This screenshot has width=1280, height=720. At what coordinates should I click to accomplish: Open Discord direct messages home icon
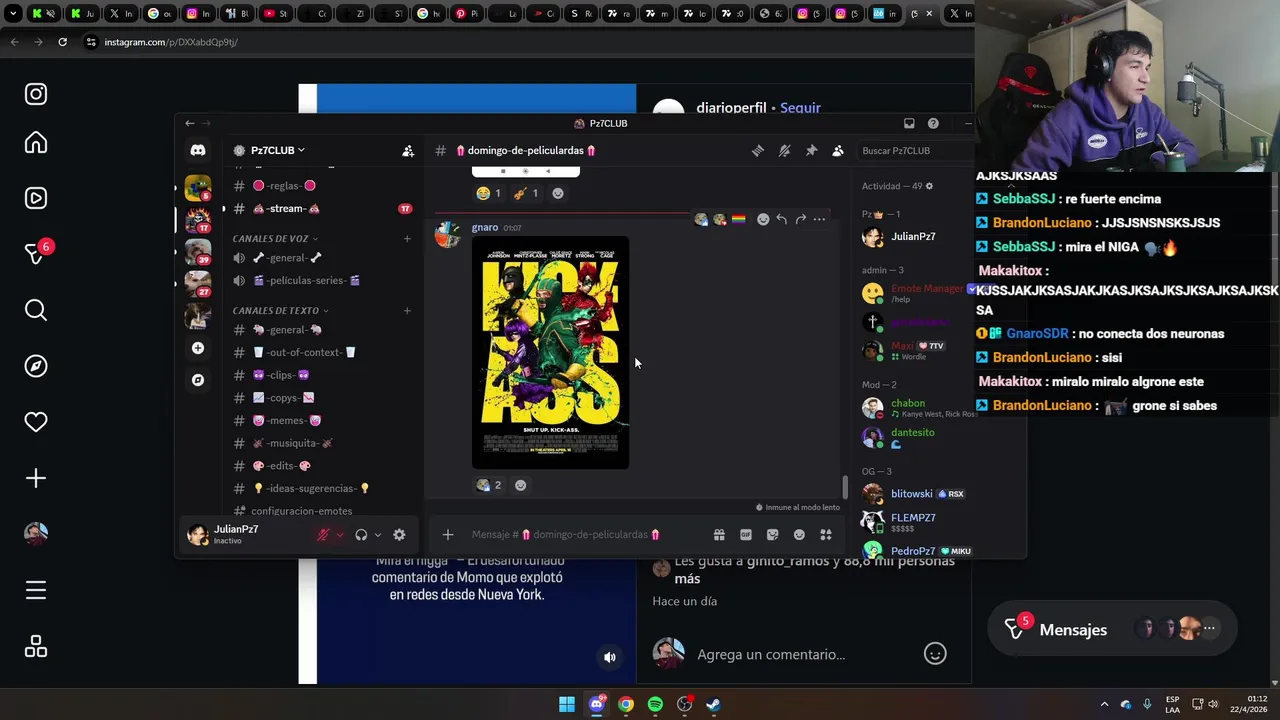pyautogui.click(x=198, y=150)
